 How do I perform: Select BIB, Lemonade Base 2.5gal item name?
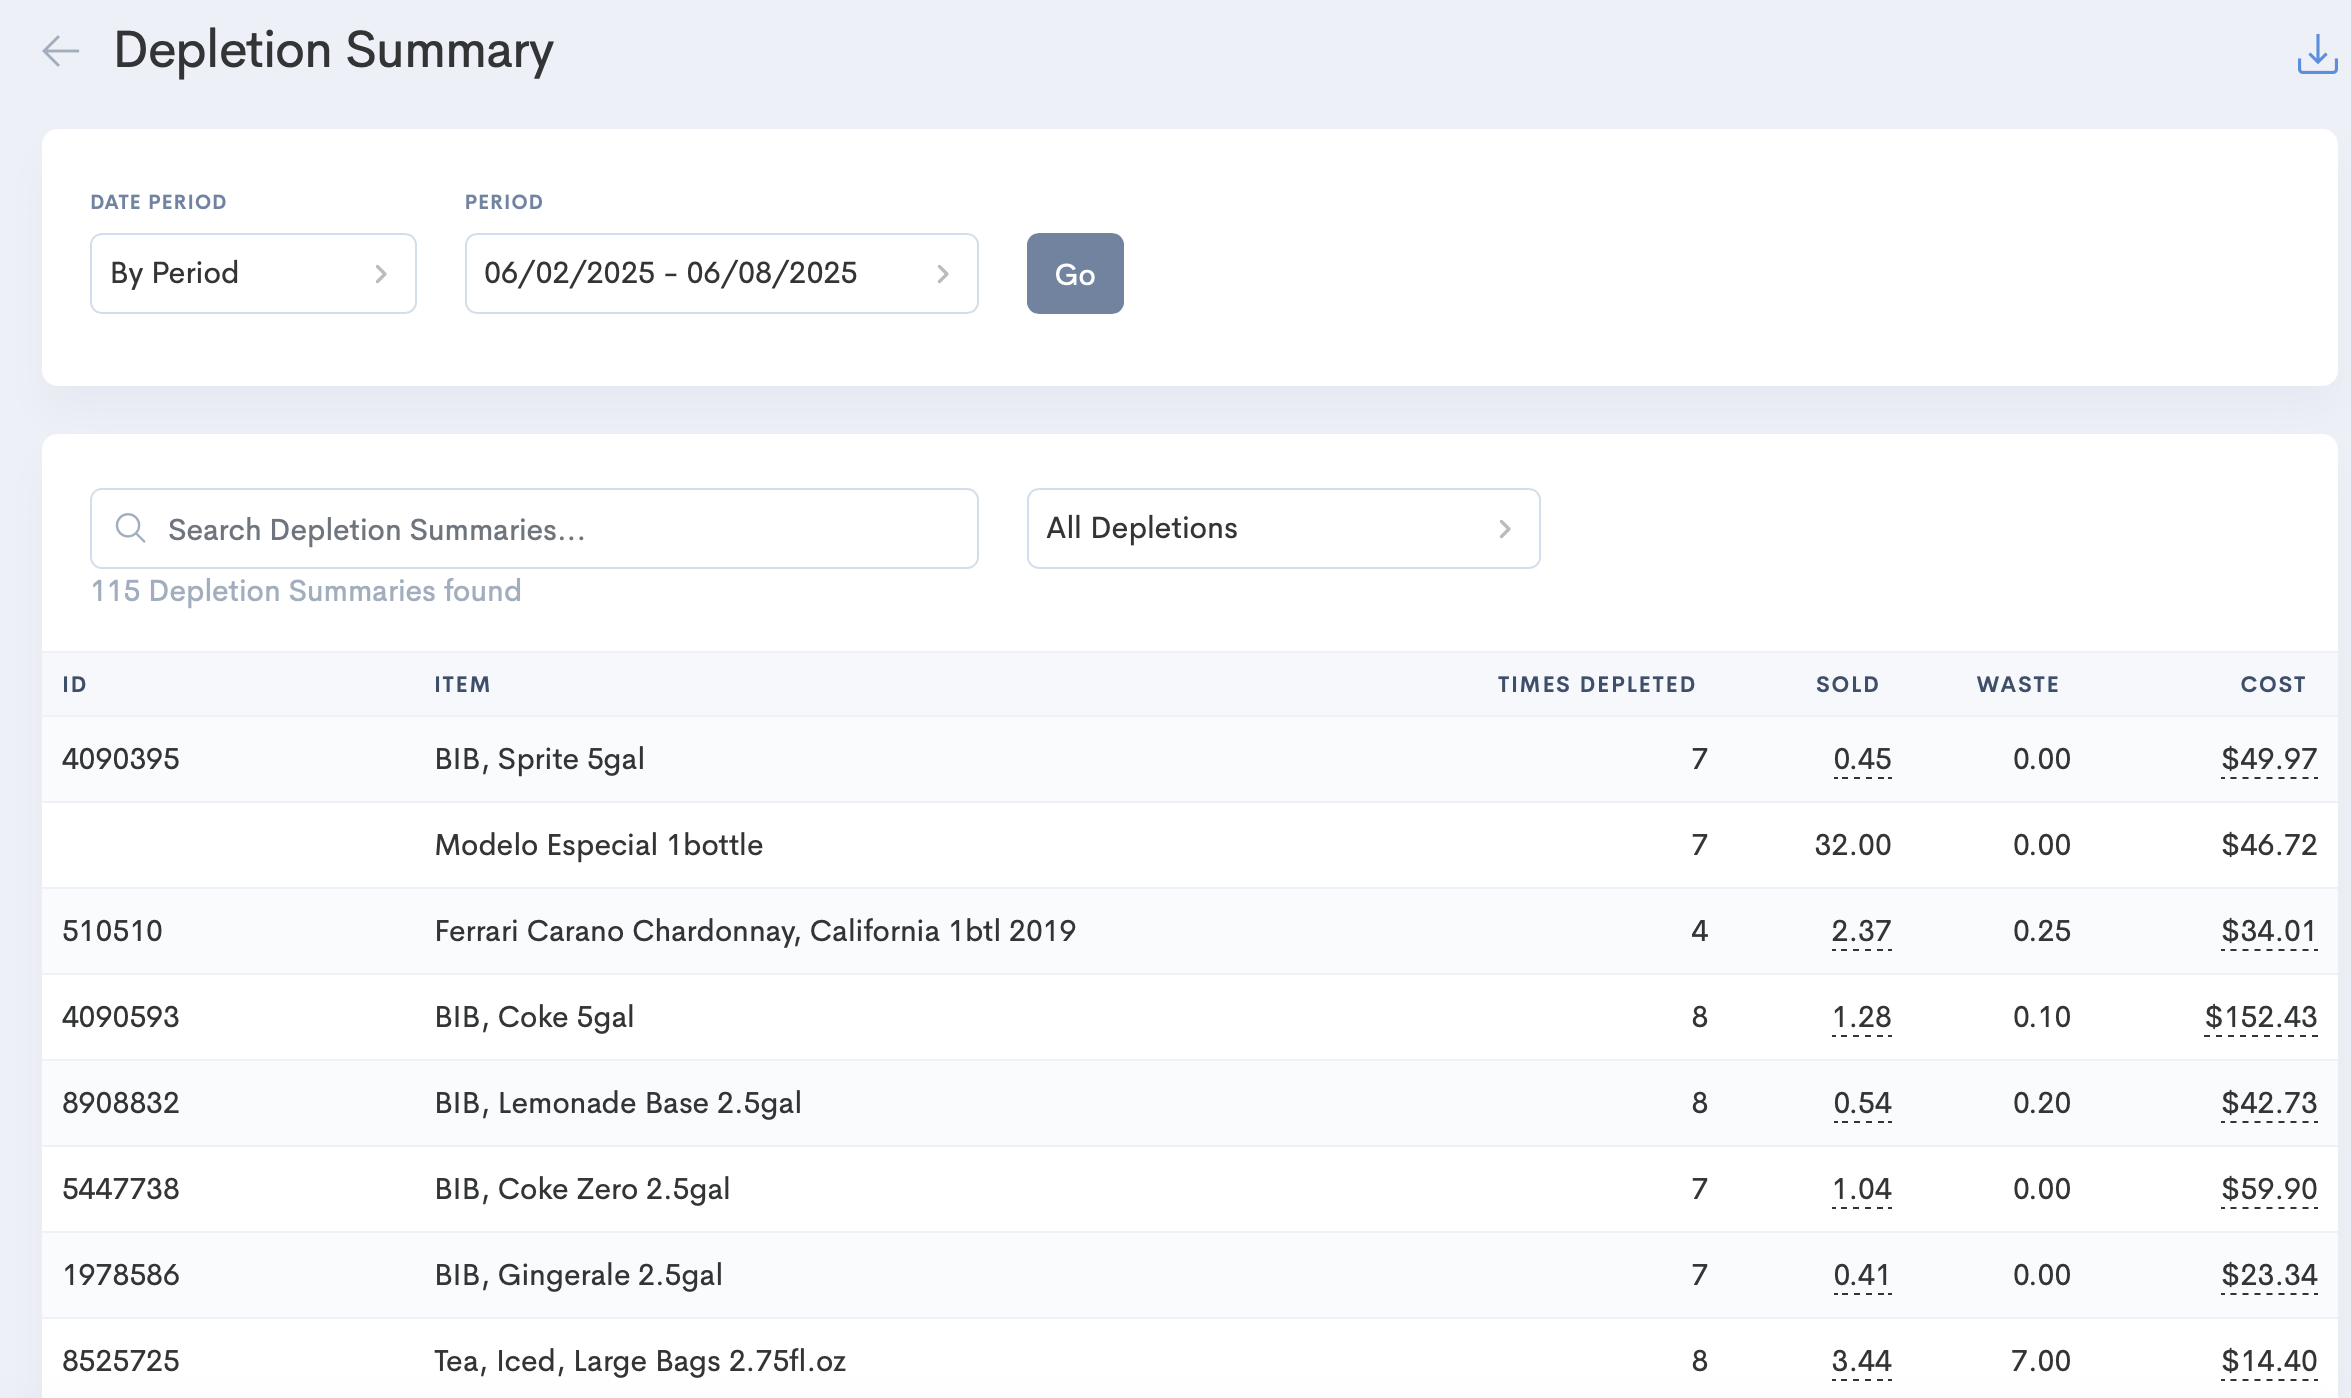(x=618, y=1103)
